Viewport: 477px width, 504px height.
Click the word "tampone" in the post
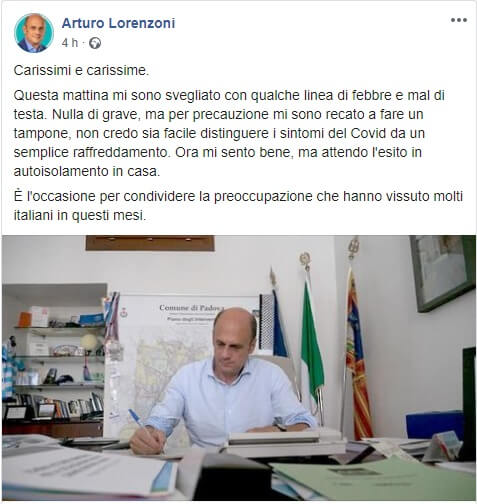coord(42,134)
